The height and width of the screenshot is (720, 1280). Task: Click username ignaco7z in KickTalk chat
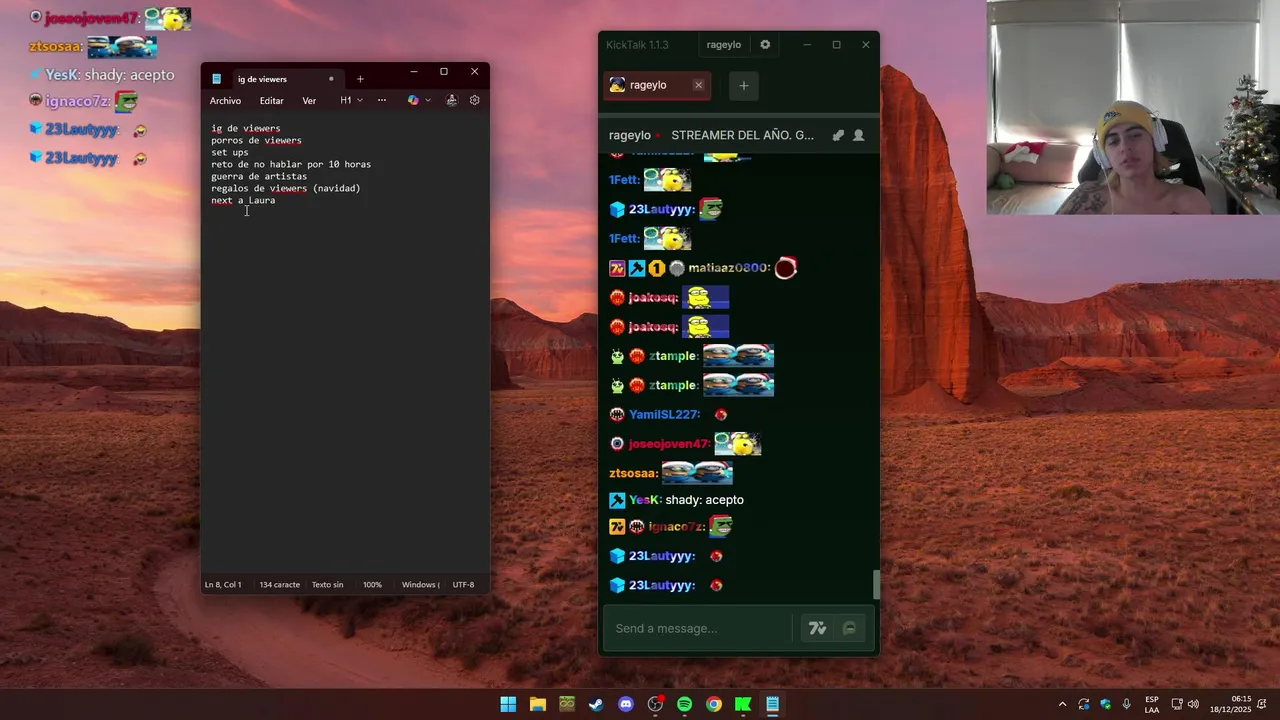point(675,526)
